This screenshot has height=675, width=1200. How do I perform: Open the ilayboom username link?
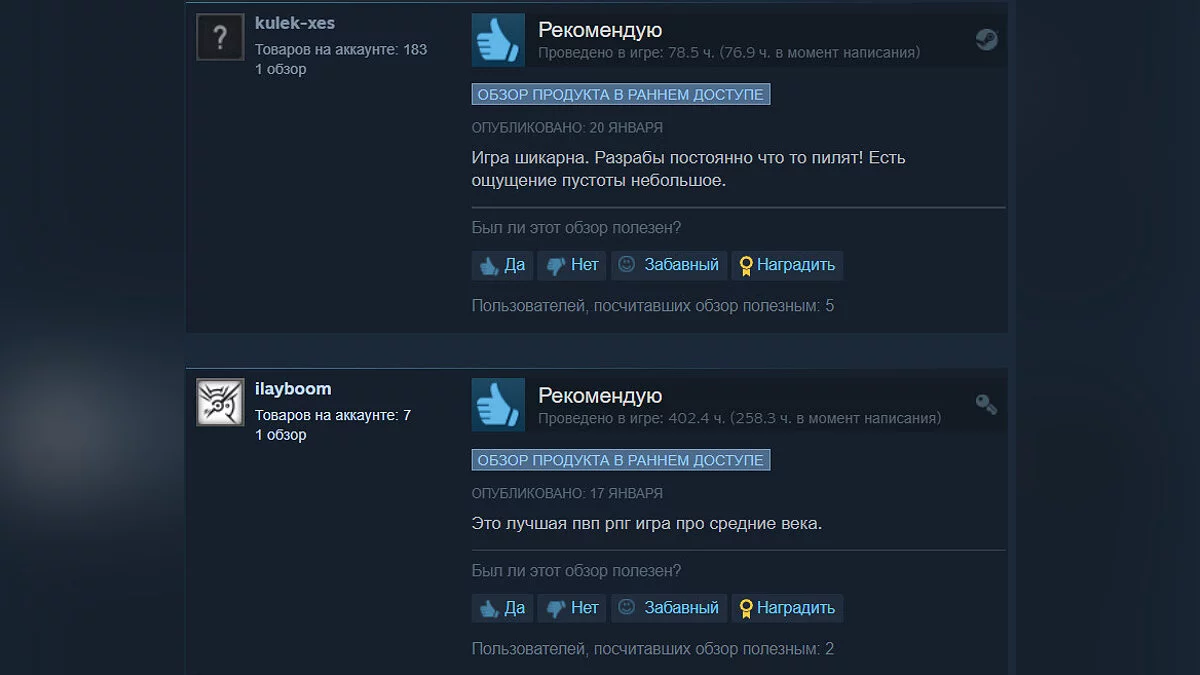pos(293,389)
